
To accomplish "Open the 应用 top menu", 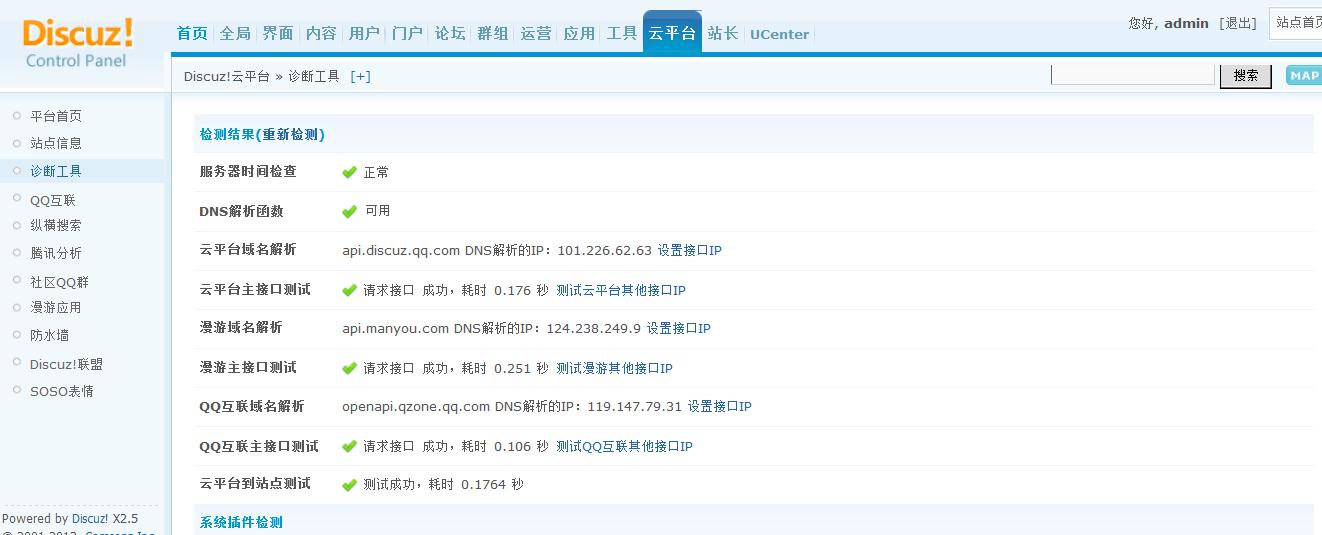I will pos(579,33).
